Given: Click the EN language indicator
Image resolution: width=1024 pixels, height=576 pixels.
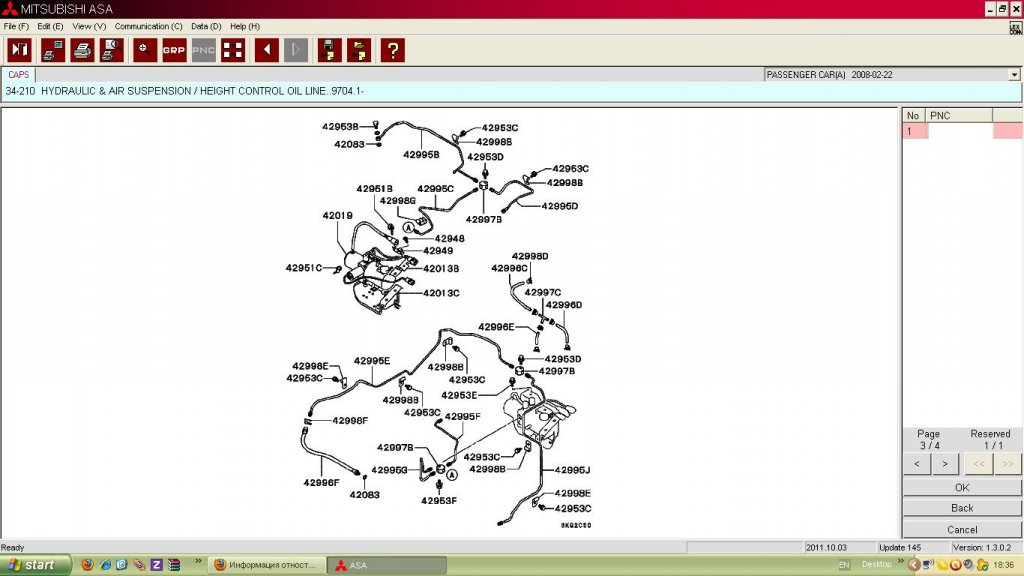Looking at the screenshot, I should pos(844,565).
